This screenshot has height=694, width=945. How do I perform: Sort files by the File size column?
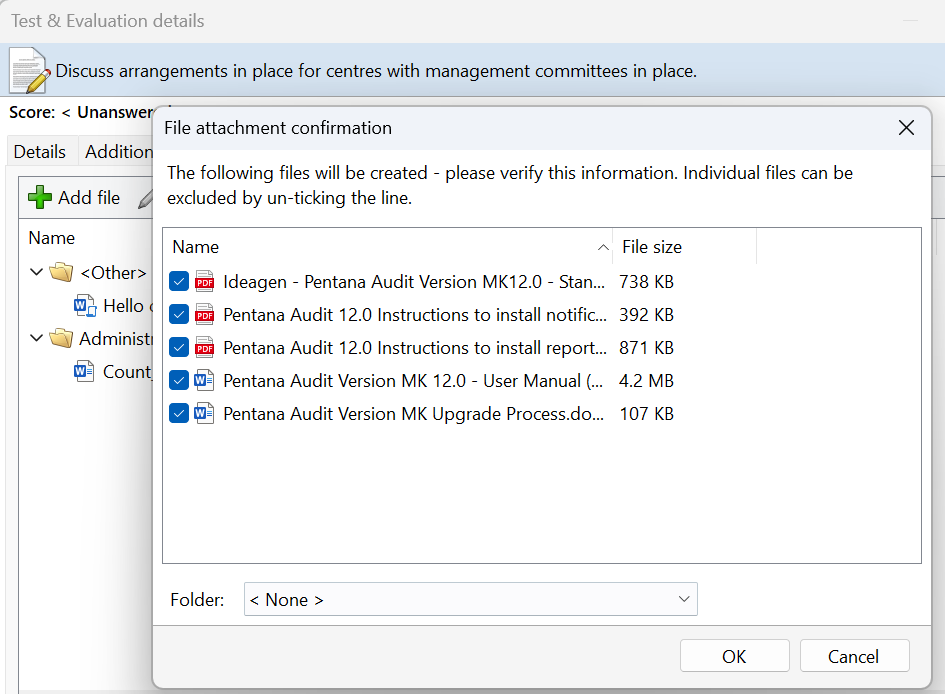click(x=684, y=247)
